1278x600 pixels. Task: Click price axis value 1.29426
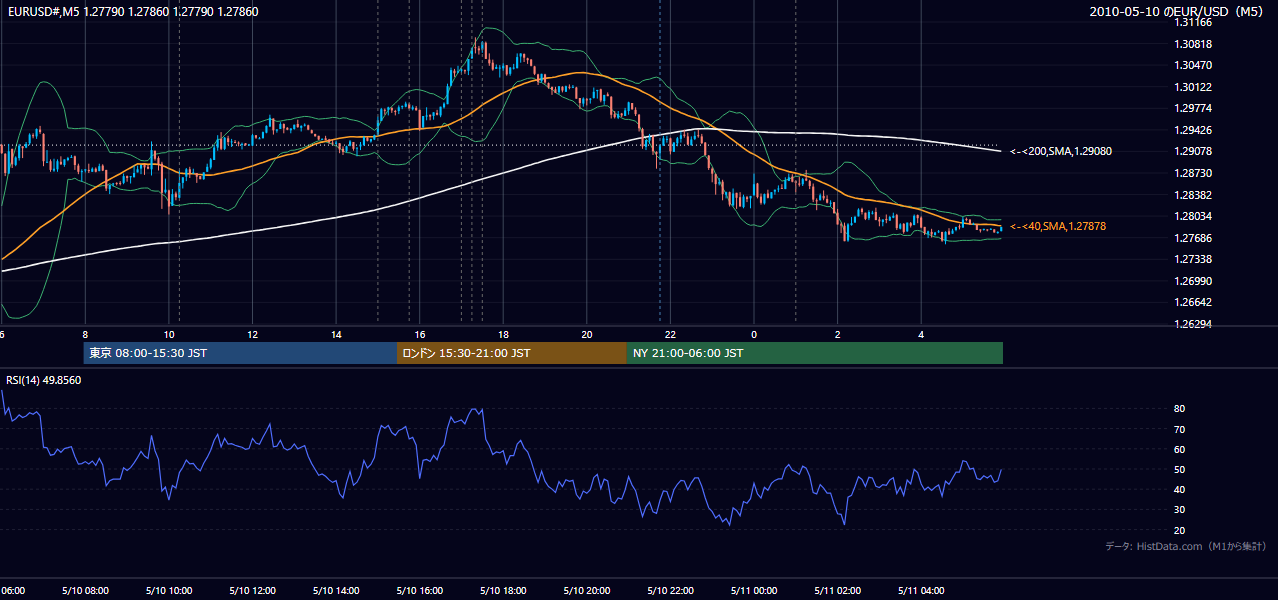tap(1193, 130)
